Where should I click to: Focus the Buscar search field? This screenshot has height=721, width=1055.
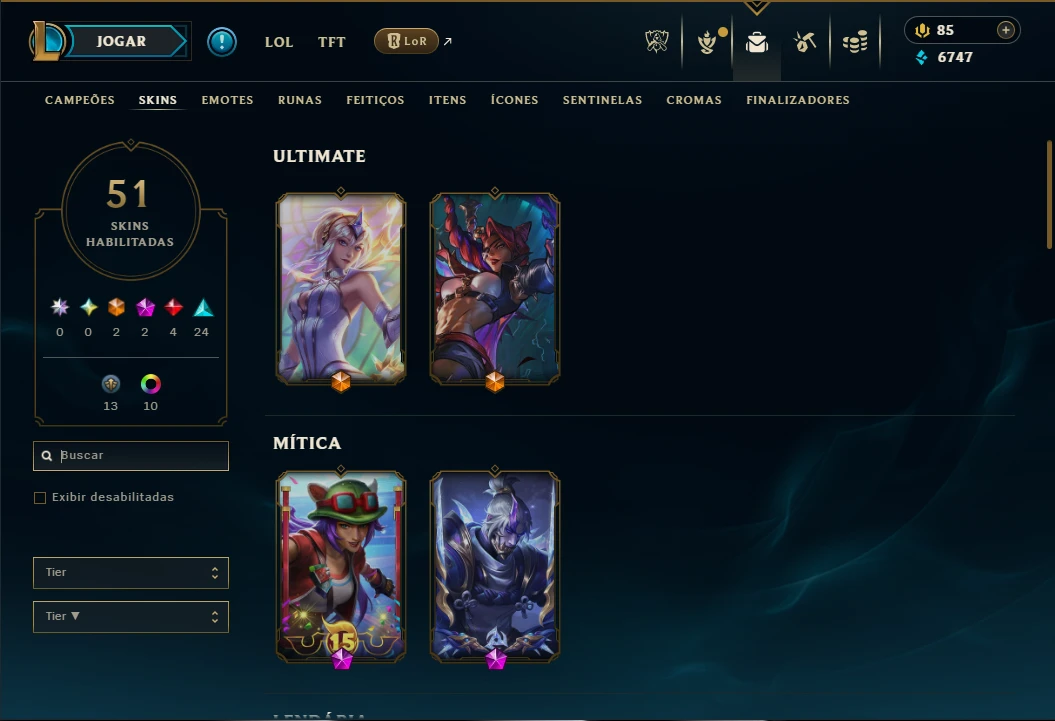tap(131, 456)
